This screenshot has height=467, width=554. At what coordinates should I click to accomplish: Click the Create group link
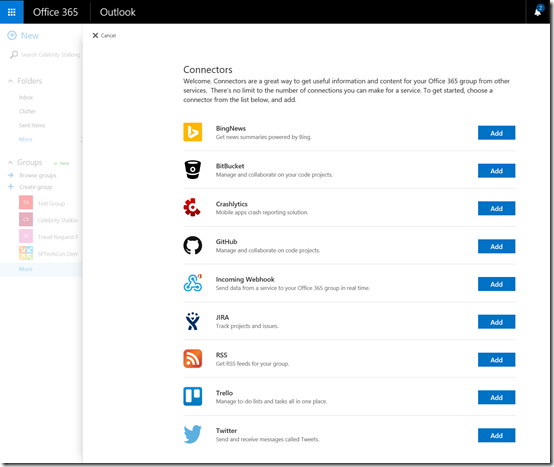36,187
